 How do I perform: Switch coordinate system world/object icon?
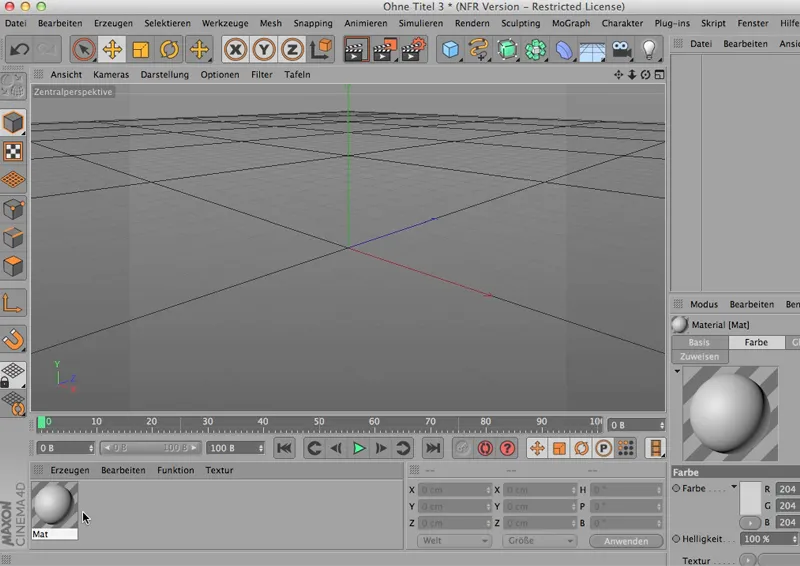coord(321,50)
